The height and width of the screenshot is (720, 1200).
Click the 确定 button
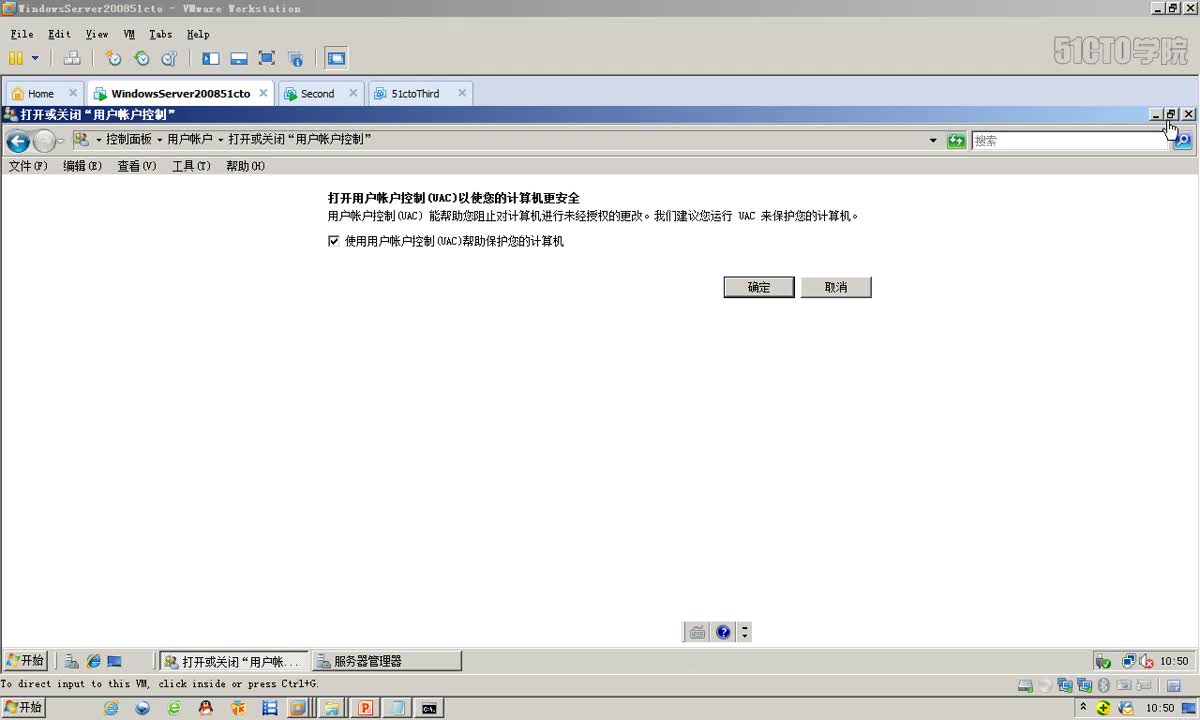[759, 287]
